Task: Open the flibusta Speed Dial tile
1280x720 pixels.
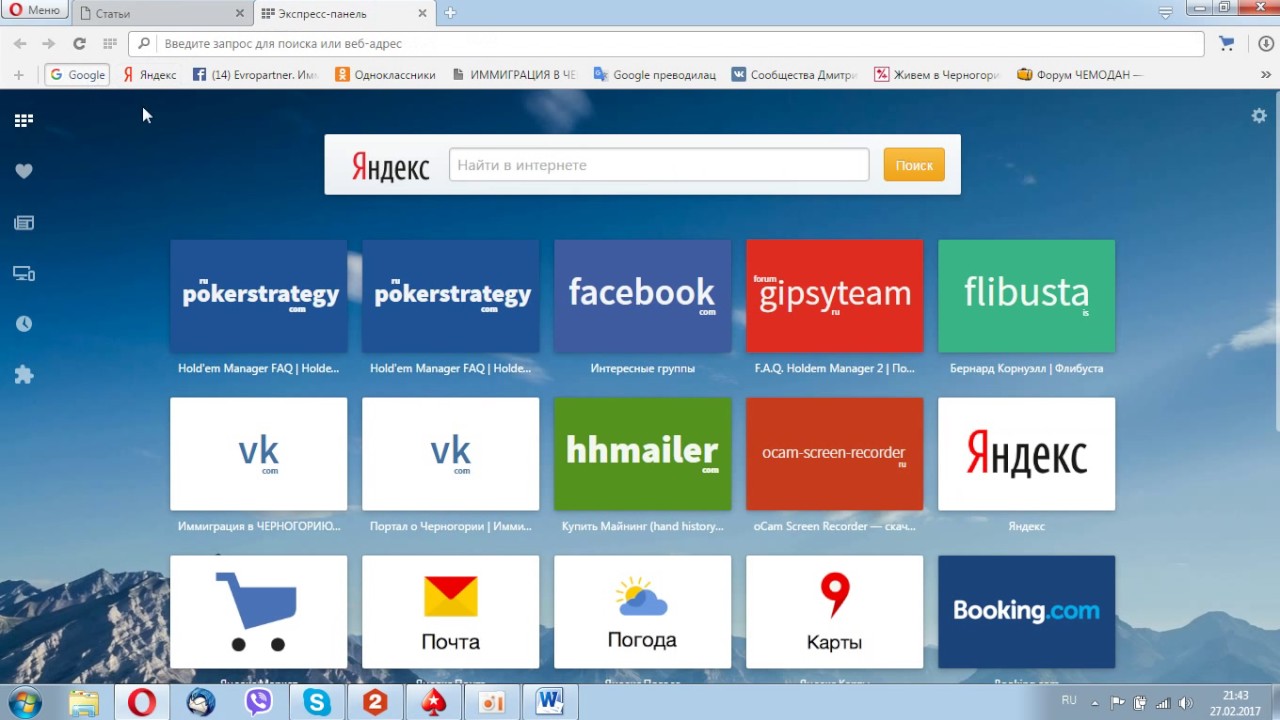Action: click(x=1027, y=296)
